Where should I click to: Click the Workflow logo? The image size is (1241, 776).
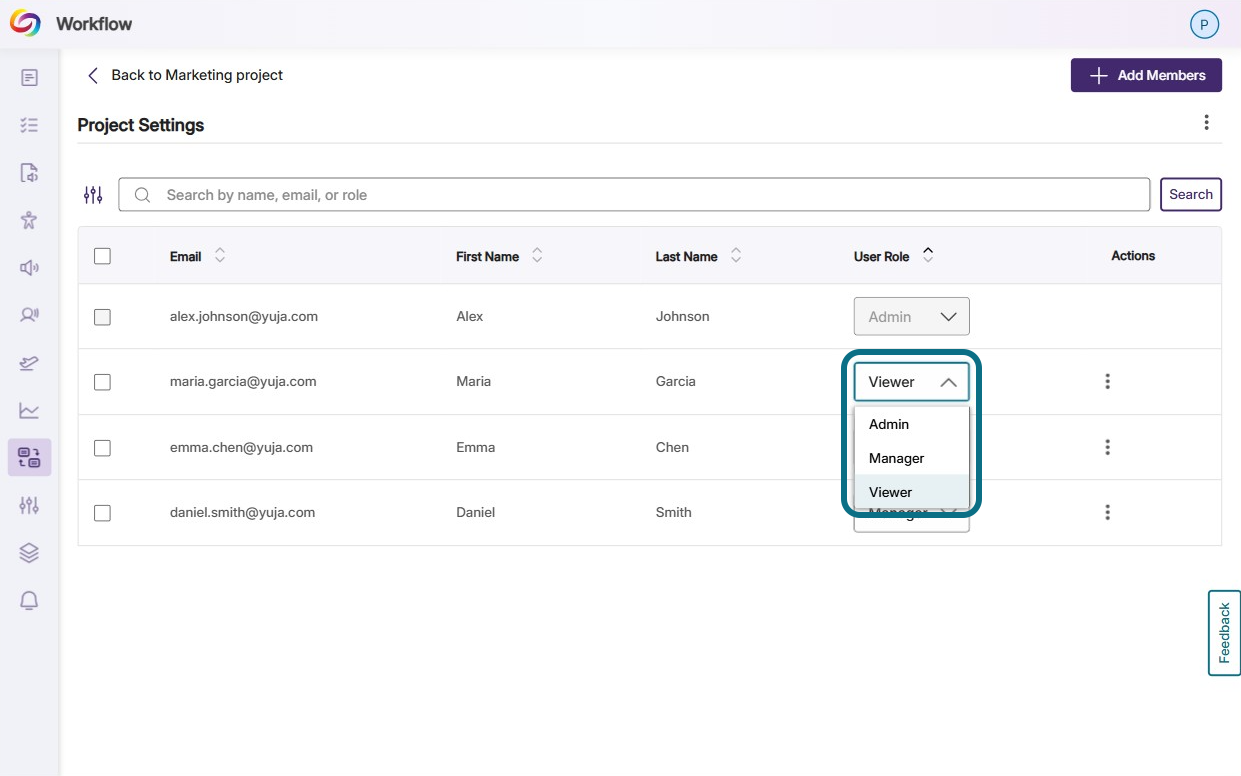(25, 24)
